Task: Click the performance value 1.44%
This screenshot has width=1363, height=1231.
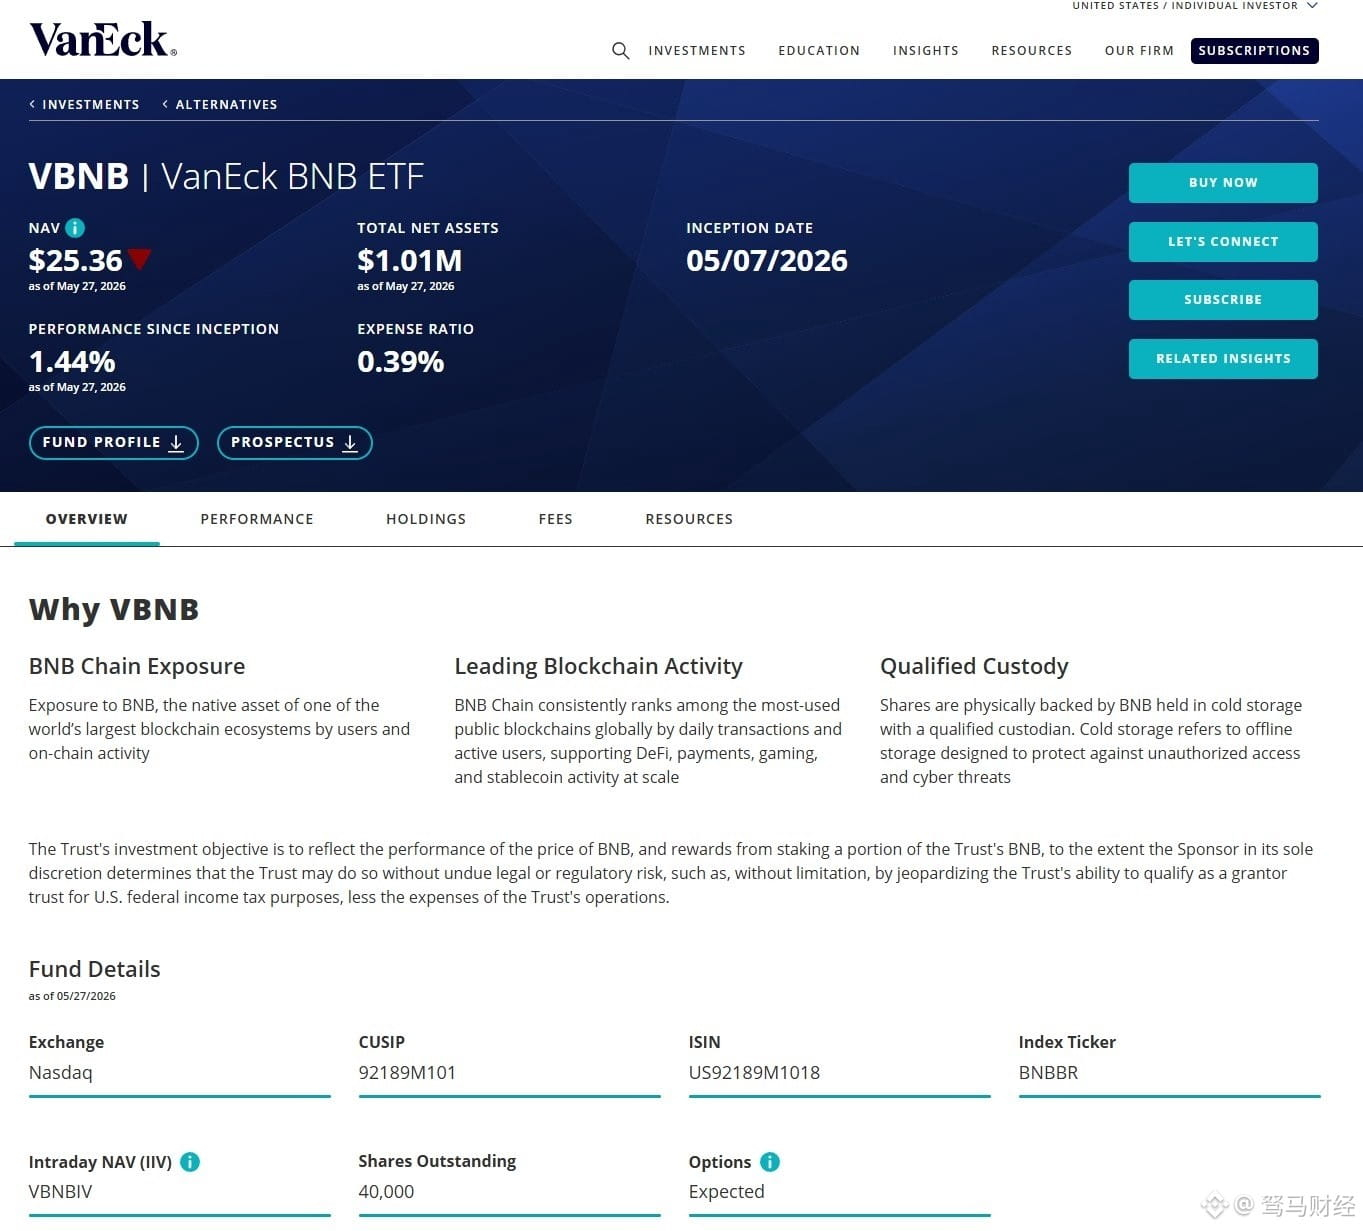Action: pos(72,362)
